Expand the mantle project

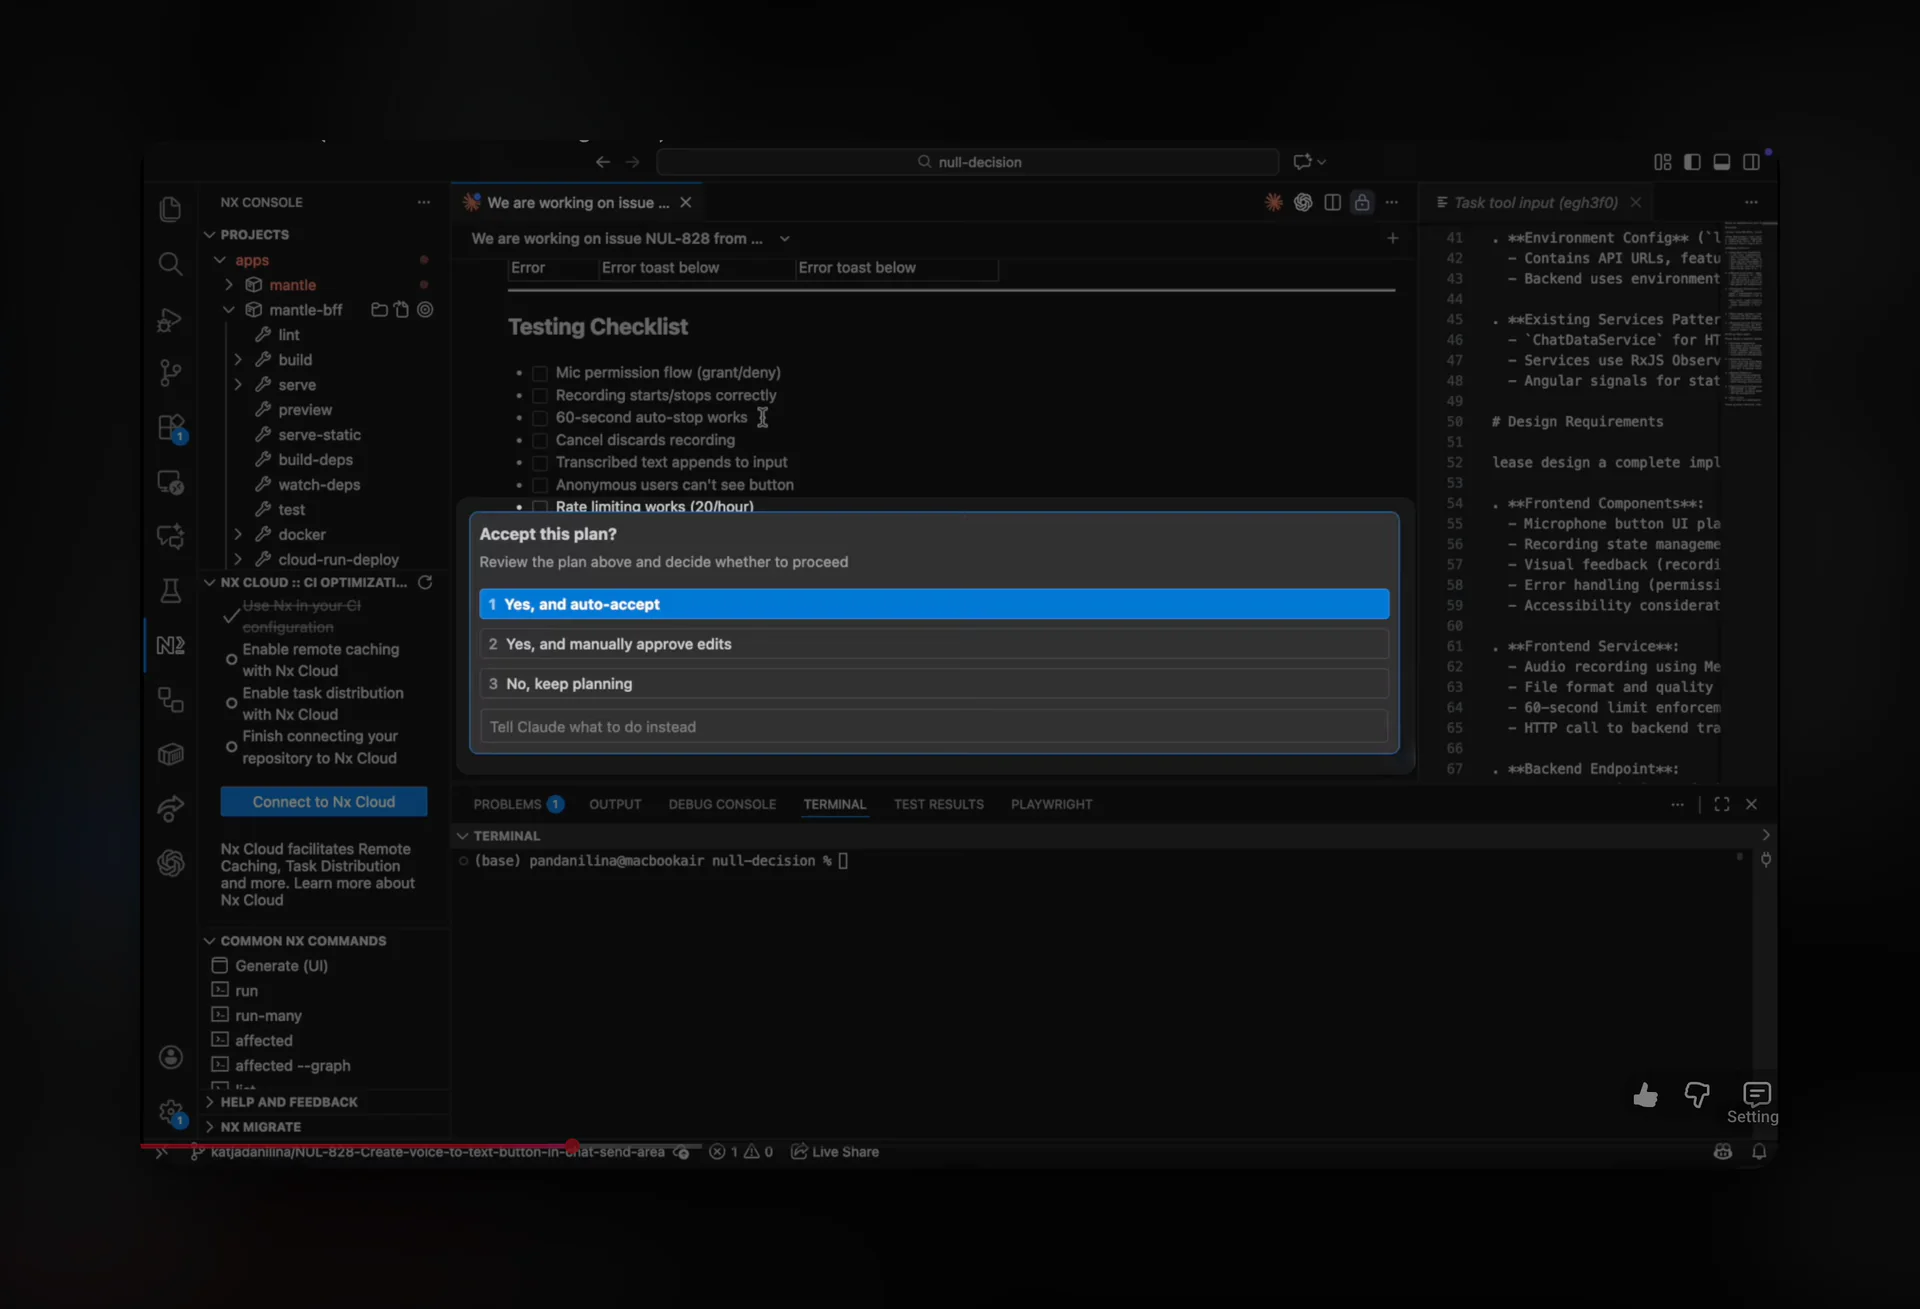point(229,285)
